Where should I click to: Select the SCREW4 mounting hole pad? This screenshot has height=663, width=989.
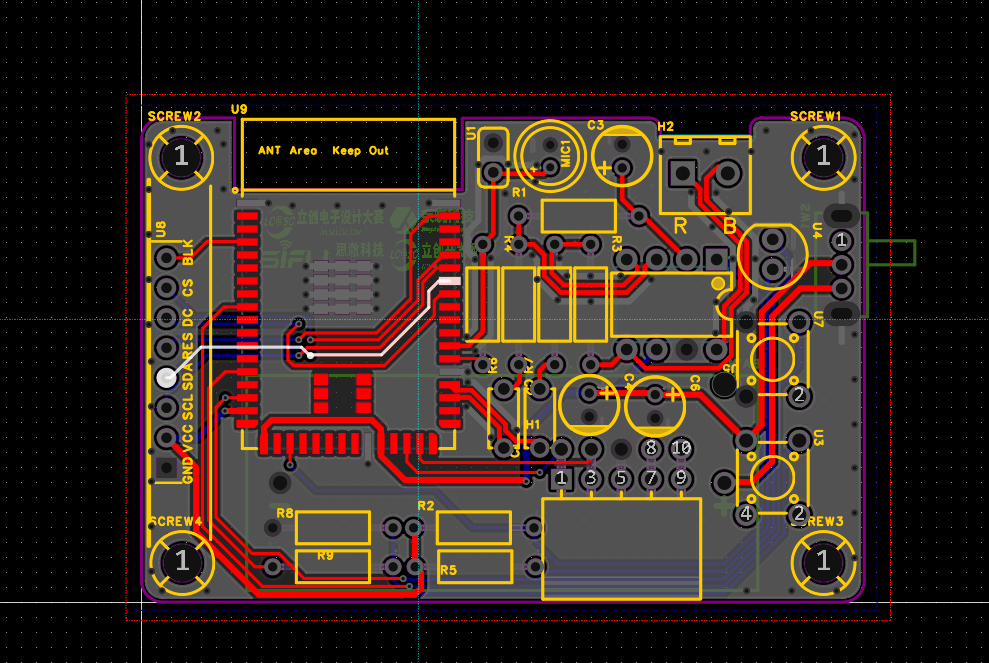pyautogui.click(x=182, y=561)
